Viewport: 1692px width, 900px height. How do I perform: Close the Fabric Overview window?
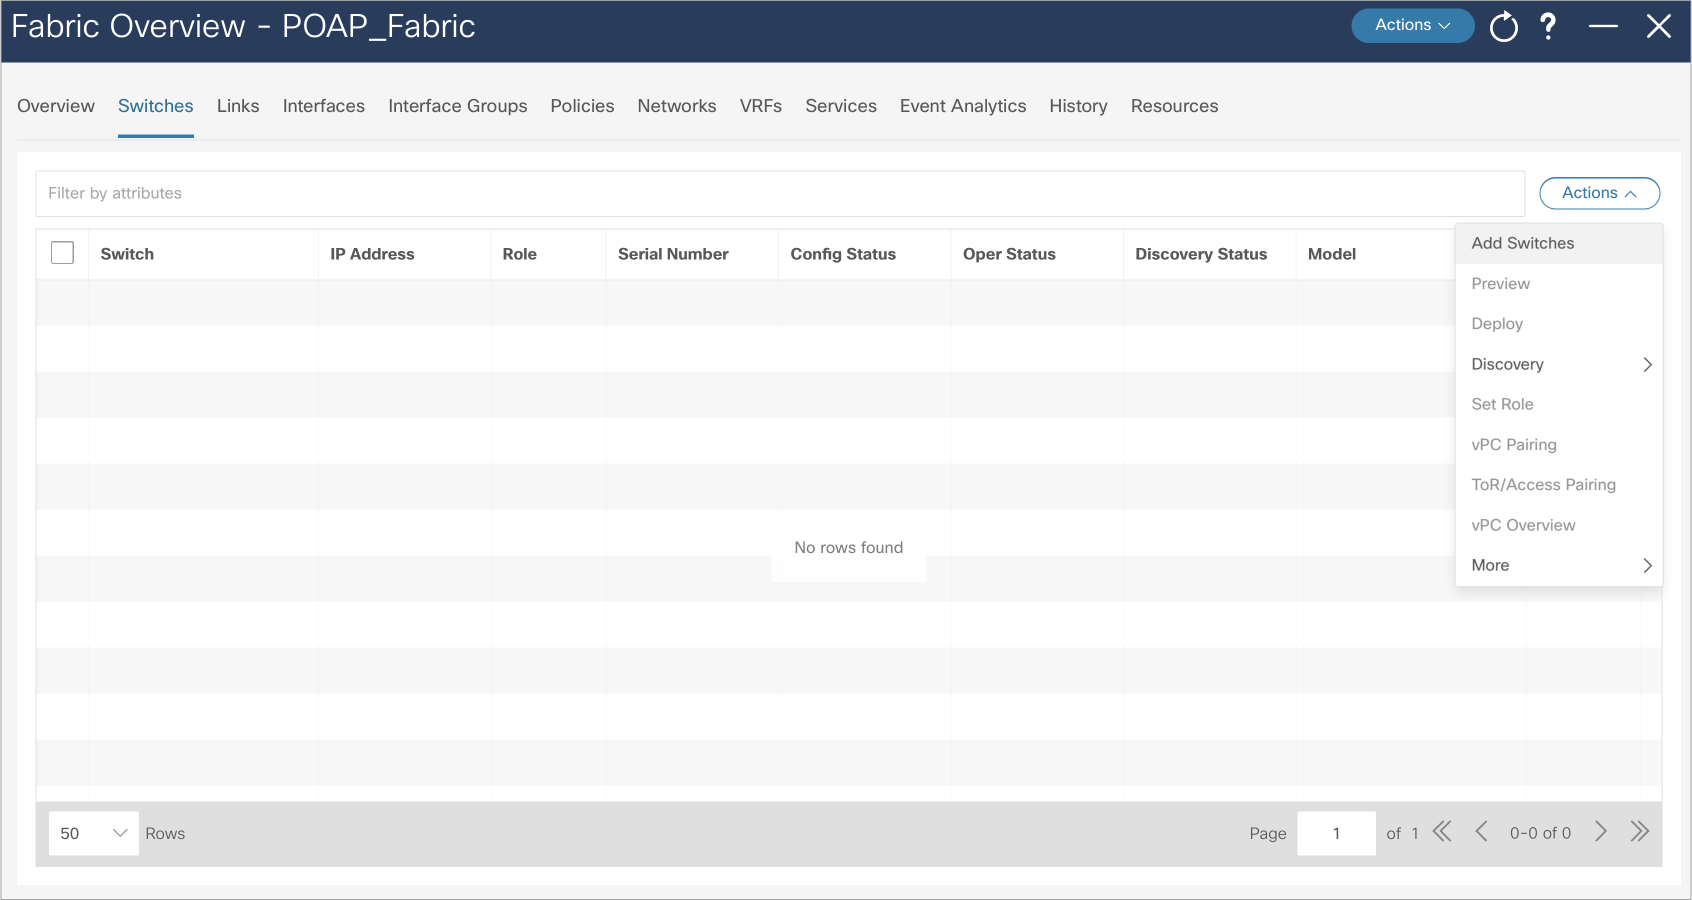1659,26
